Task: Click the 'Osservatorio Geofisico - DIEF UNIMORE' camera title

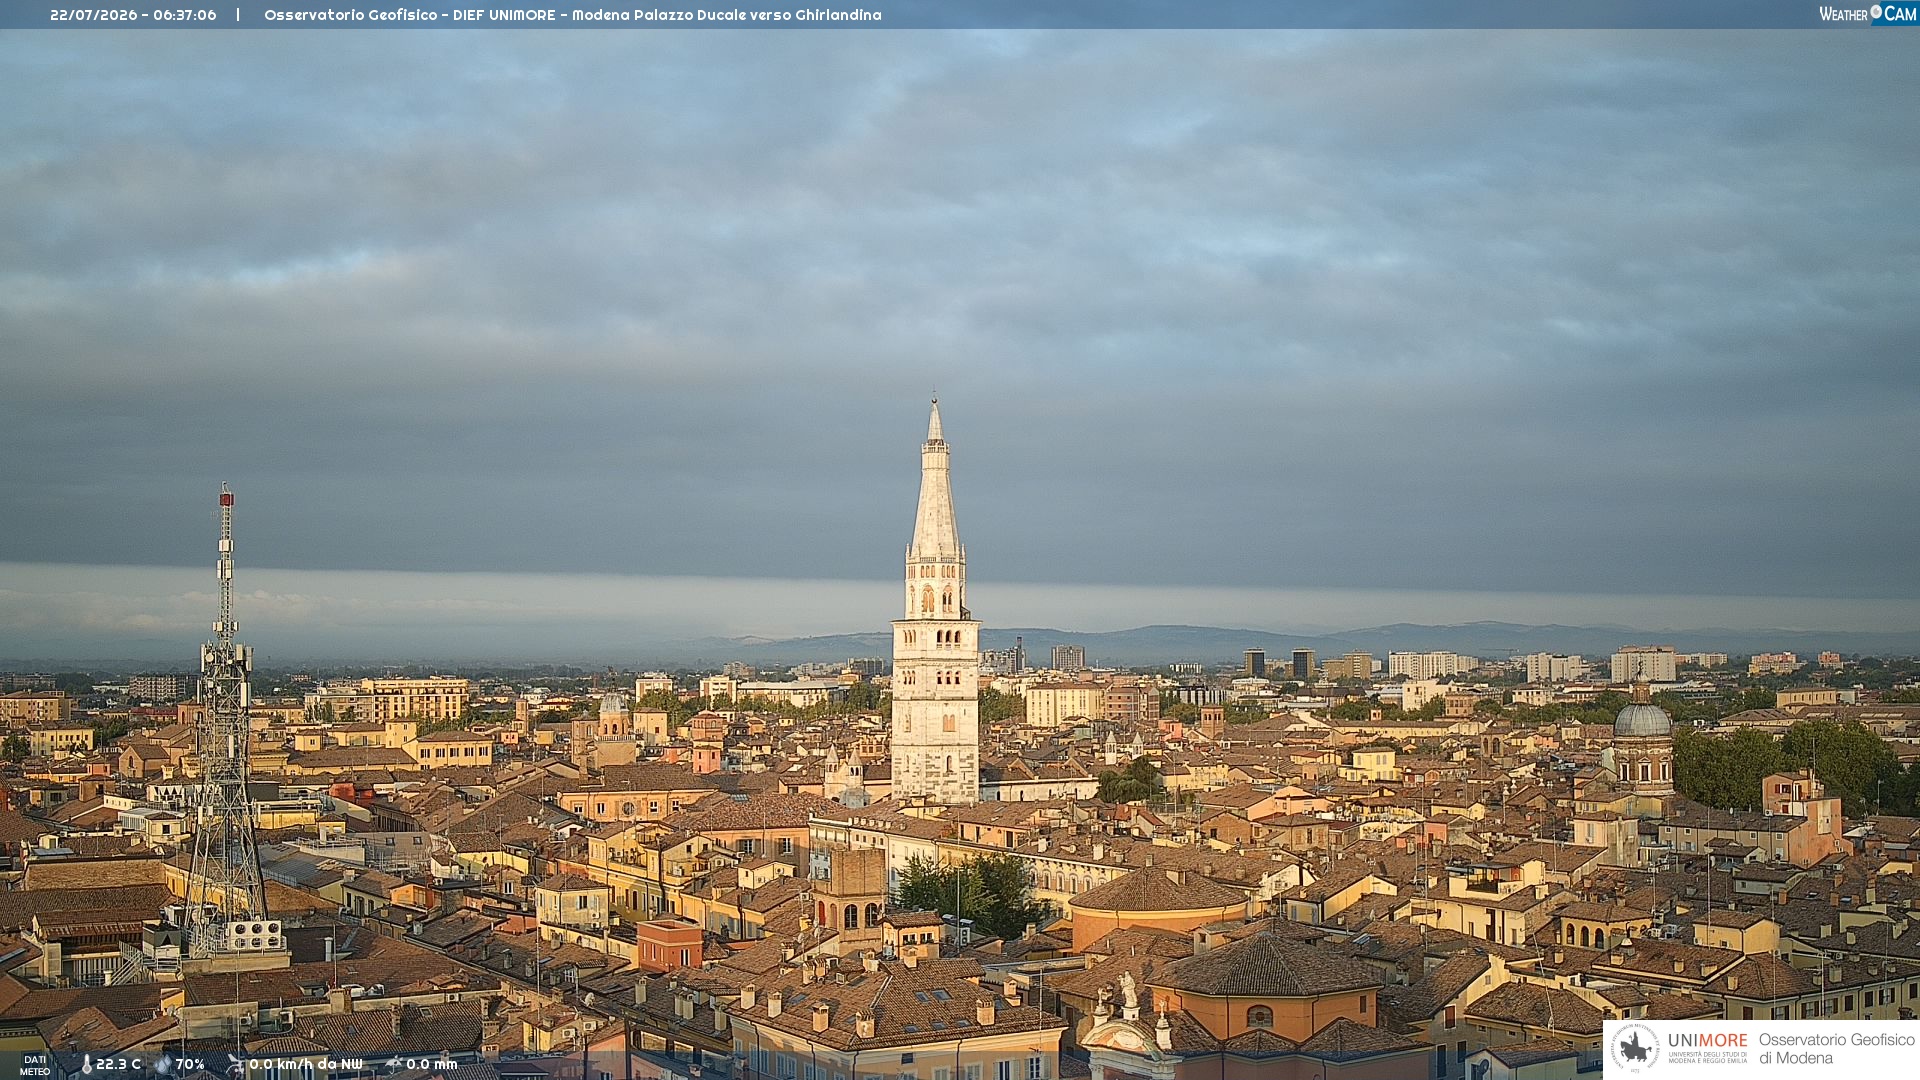Action: point(573,15)
